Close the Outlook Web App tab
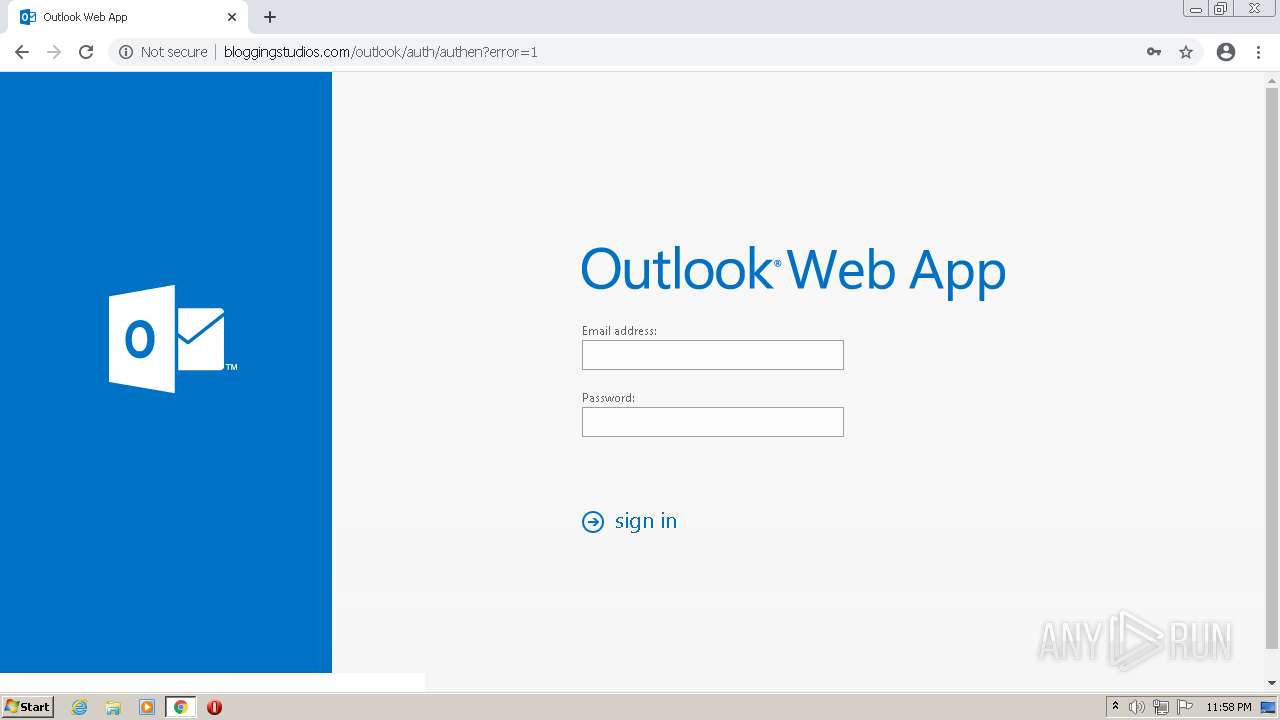 (x=231, y=17)
